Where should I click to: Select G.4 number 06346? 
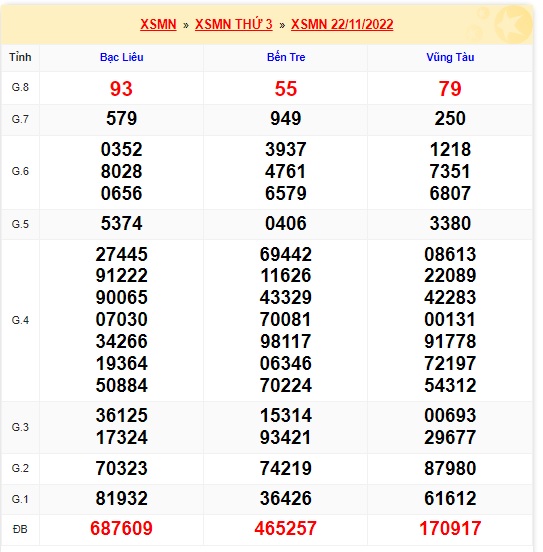pos(286,363)
